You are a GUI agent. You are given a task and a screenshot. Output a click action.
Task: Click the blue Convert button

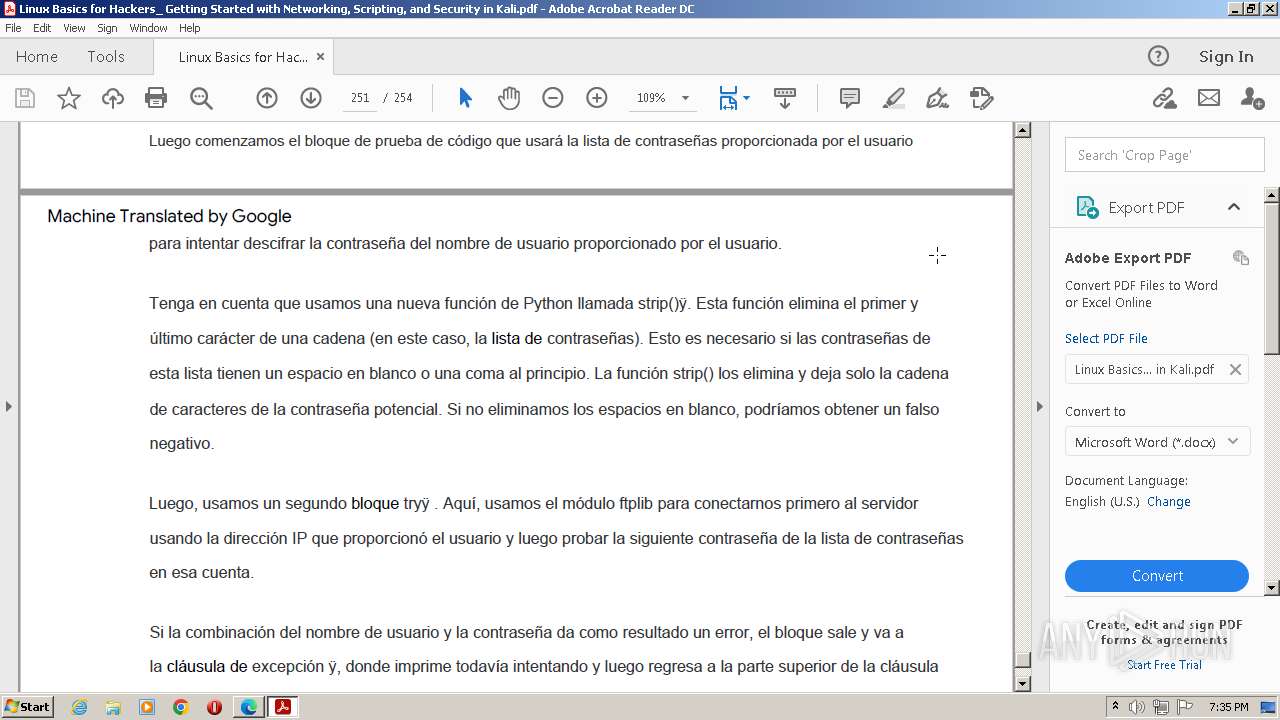[x=1157, y=576]
